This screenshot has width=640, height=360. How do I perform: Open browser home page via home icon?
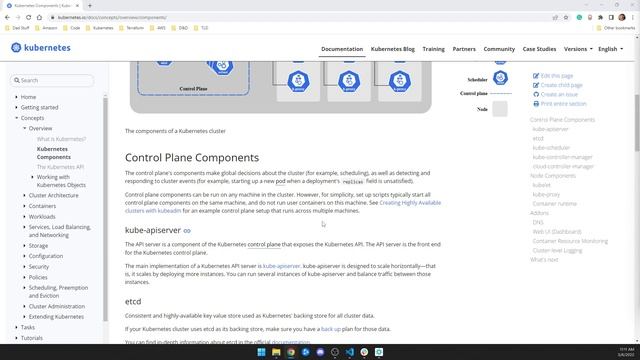pyautogui.click(x=39, y=18)
